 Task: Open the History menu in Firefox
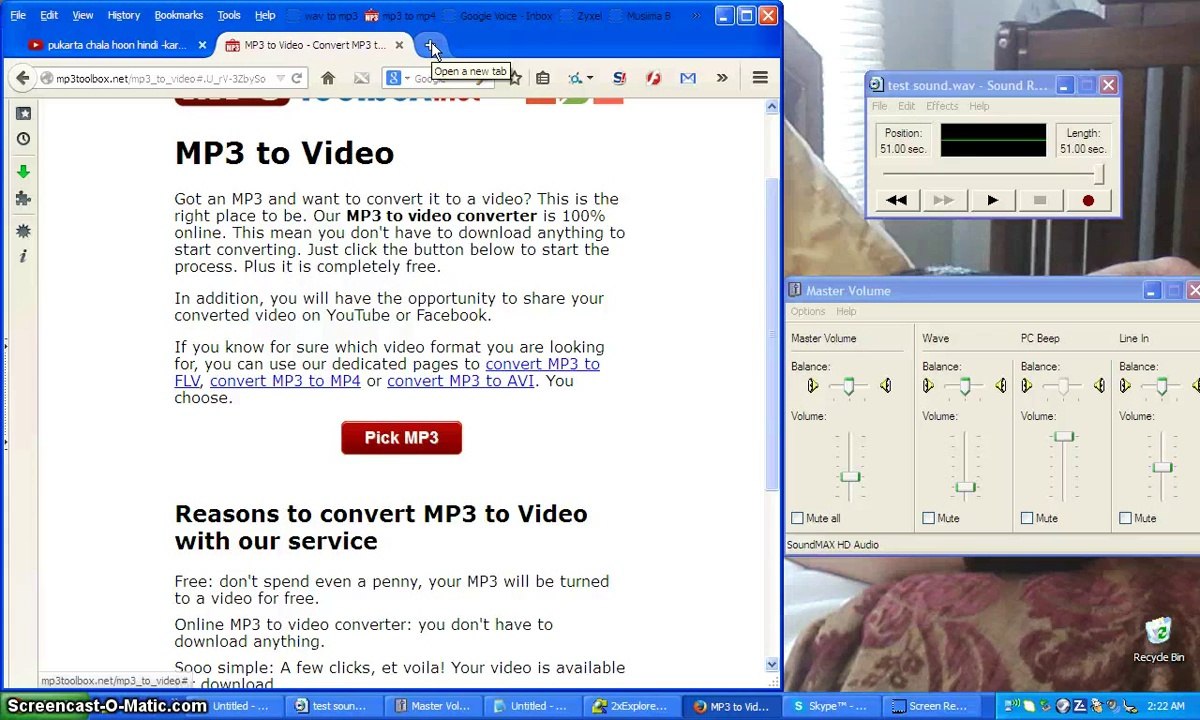(x=124, y=15)
